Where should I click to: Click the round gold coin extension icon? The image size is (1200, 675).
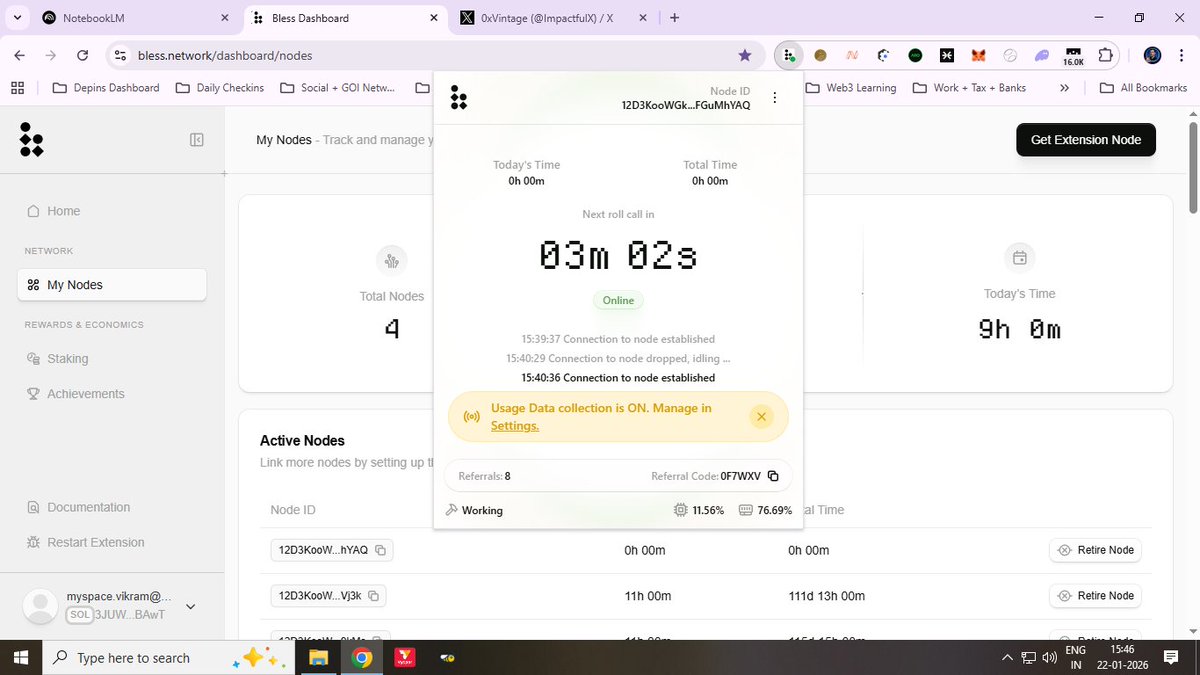pyautogui.click(x=820, y=55)
